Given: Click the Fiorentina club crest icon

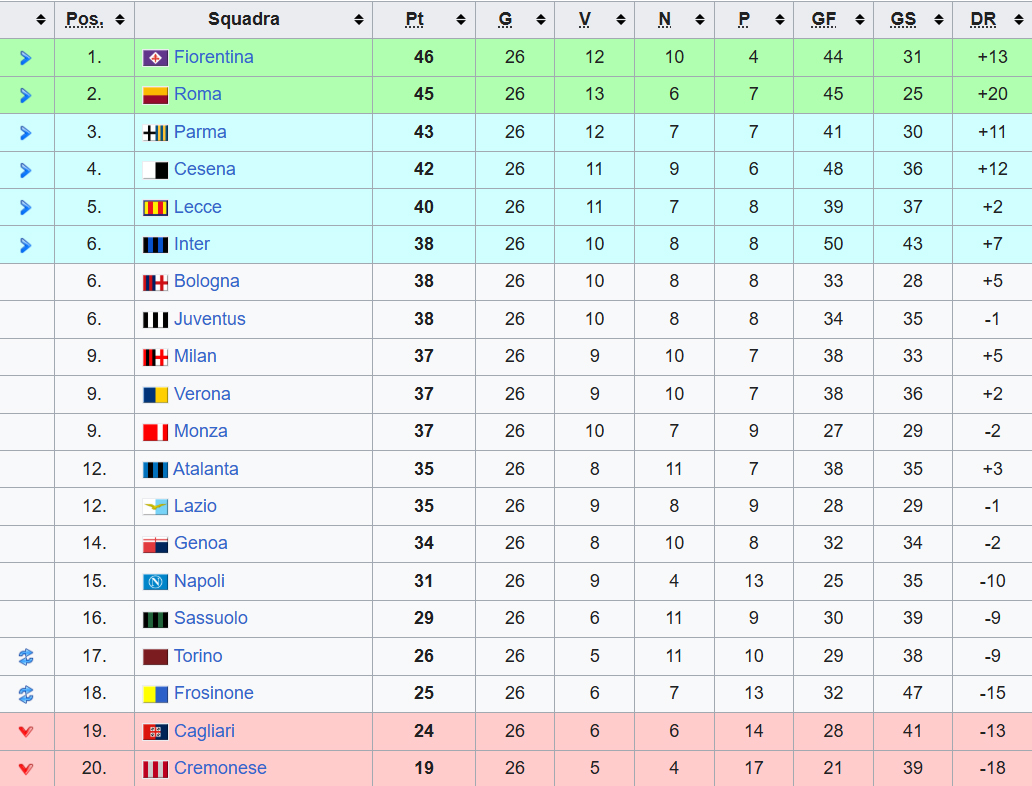Looking at the screenshot, I should click(155, 58).
